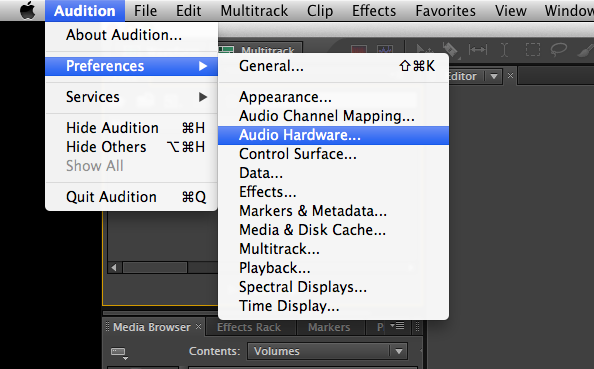Open the Edit menu
This screenshot has width=594, height=369.
pyautogui.click(x=188, y=11)
